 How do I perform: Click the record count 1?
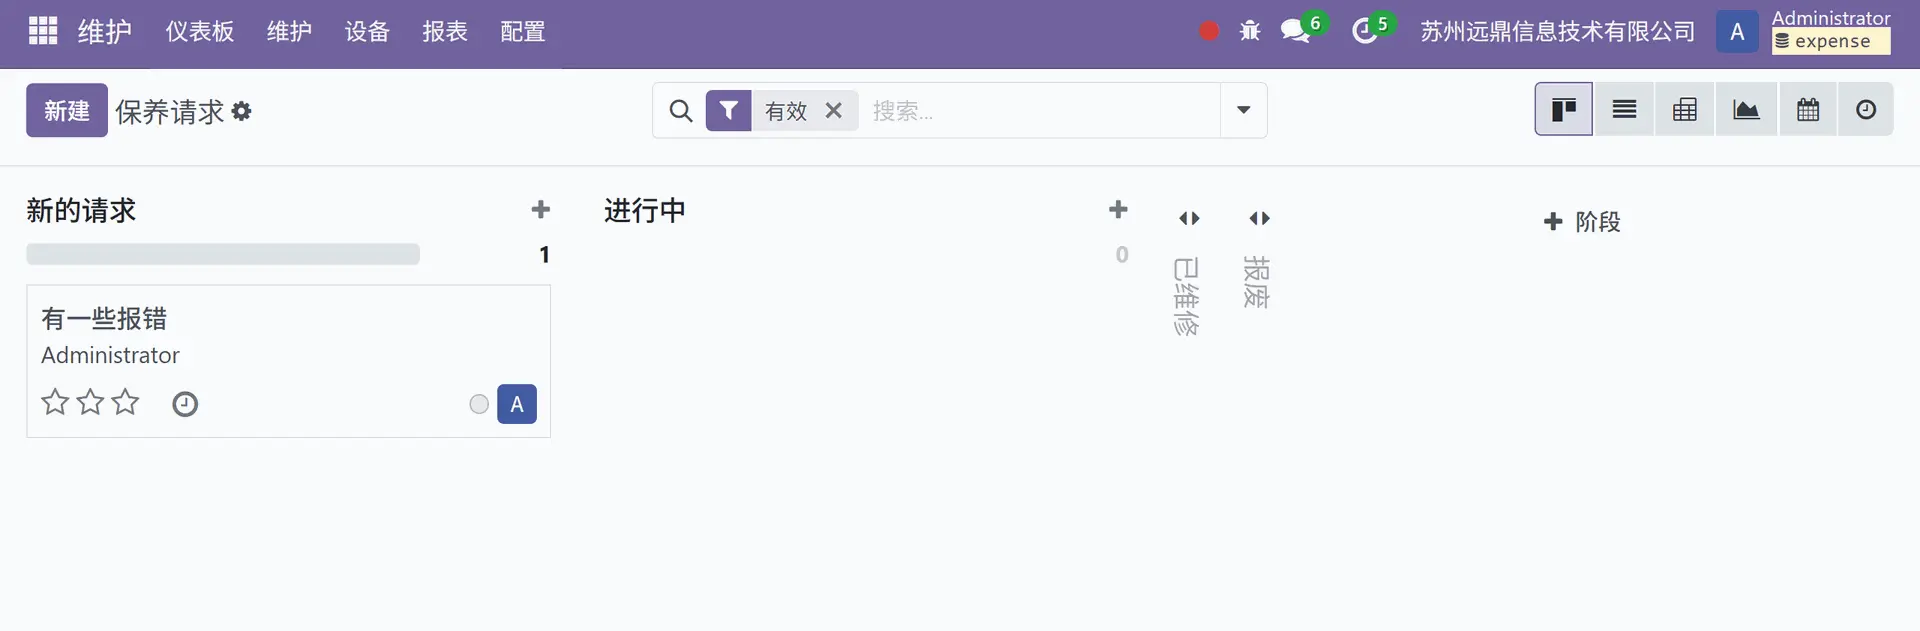point(544,255)
